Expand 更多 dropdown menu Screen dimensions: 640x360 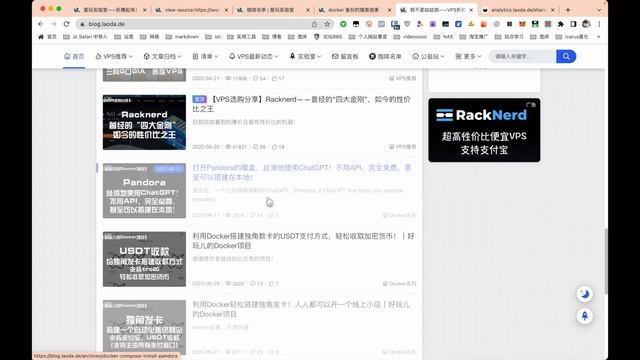click(468, 56)
